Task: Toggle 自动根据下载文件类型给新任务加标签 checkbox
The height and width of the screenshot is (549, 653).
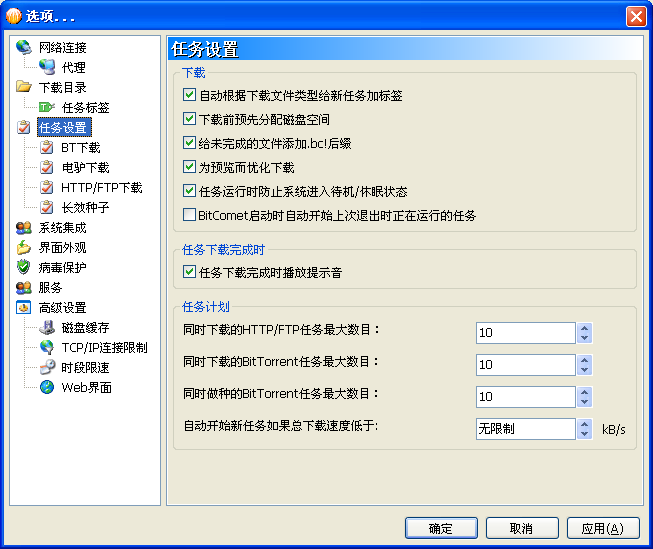Action: click(x=189, y=95)
